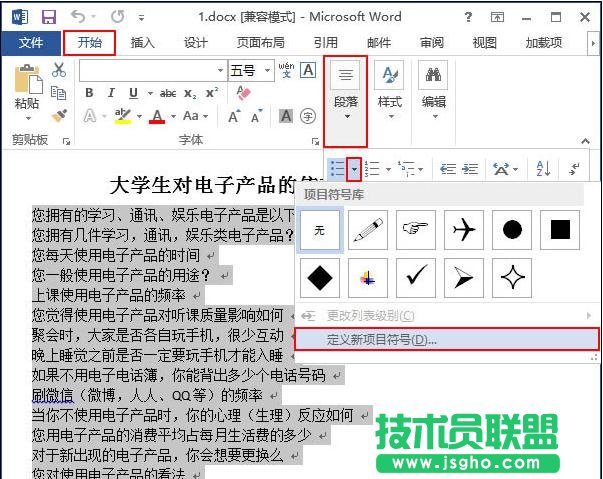Expand the 样式 styles group
Viewport: 603px width, 479px height.
[x=390, y=90]
